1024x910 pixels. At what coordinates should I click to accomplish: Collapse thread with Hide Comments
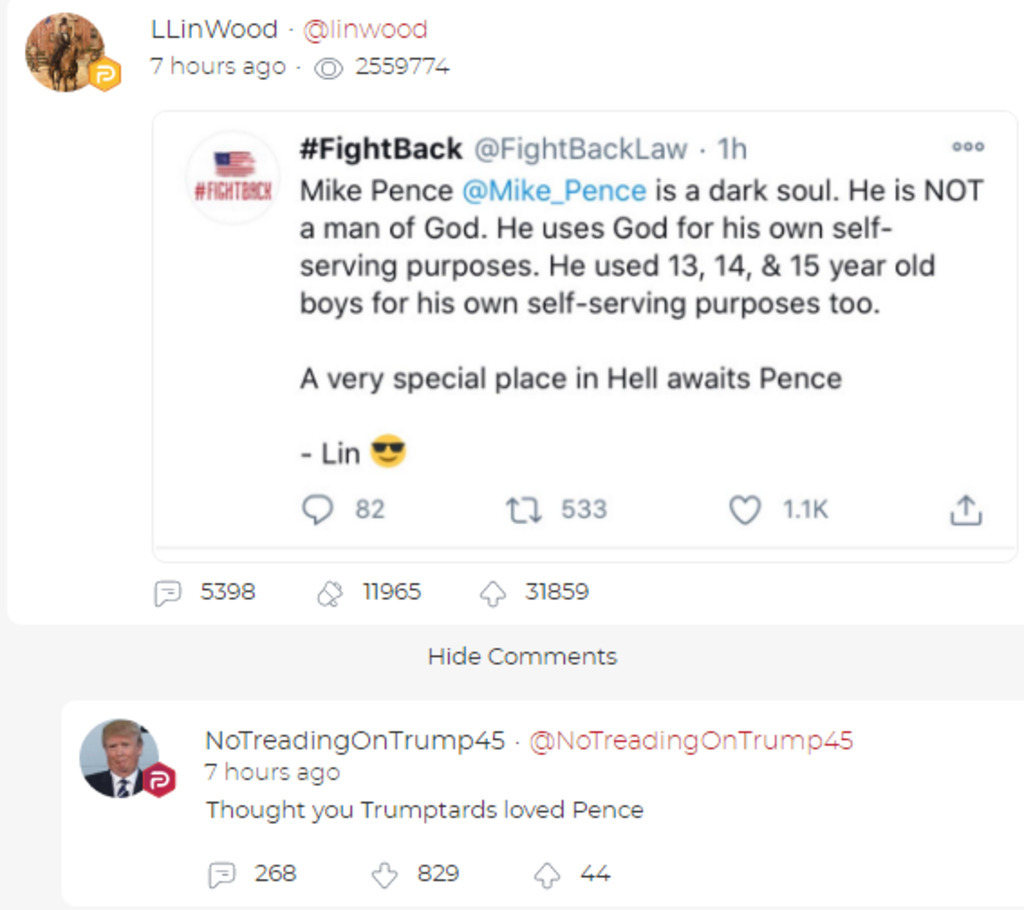click(522, 657)
